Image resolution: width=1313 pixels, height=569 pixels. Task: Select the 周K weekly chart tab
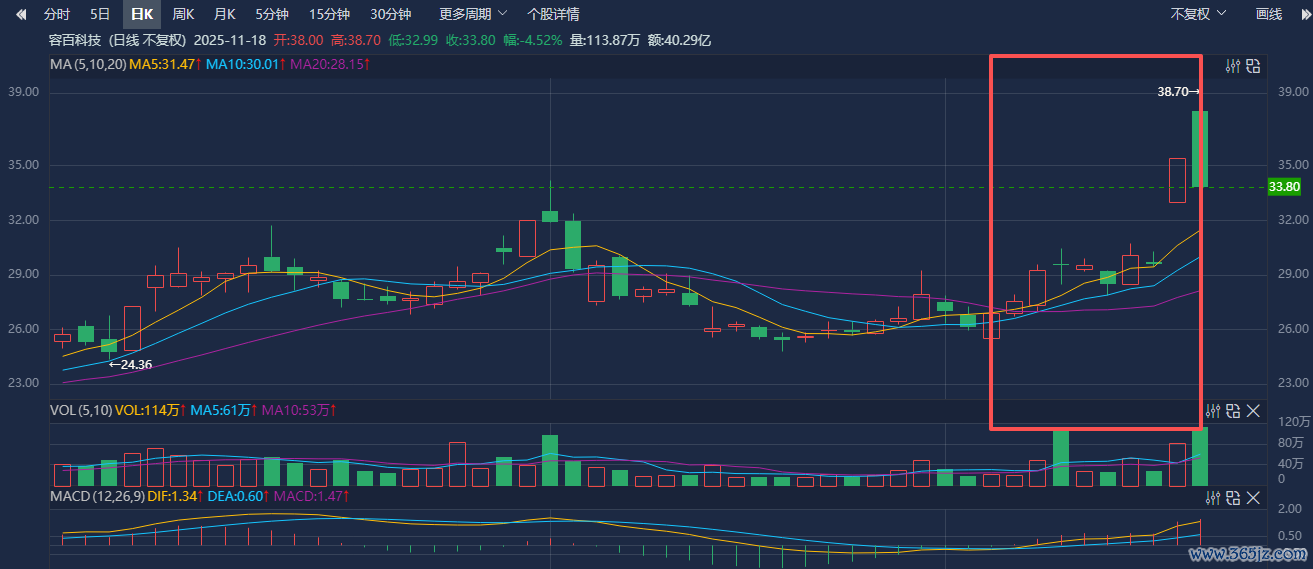183,14
